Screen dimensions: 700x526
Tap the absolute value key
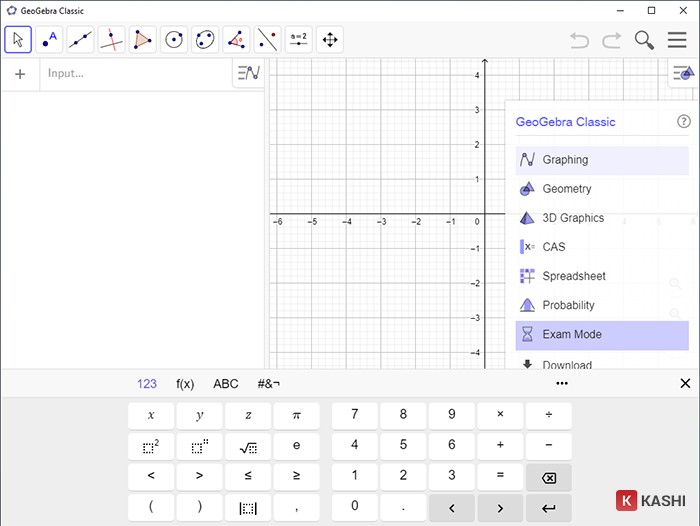pyautogui.click(x=248, y=507)
